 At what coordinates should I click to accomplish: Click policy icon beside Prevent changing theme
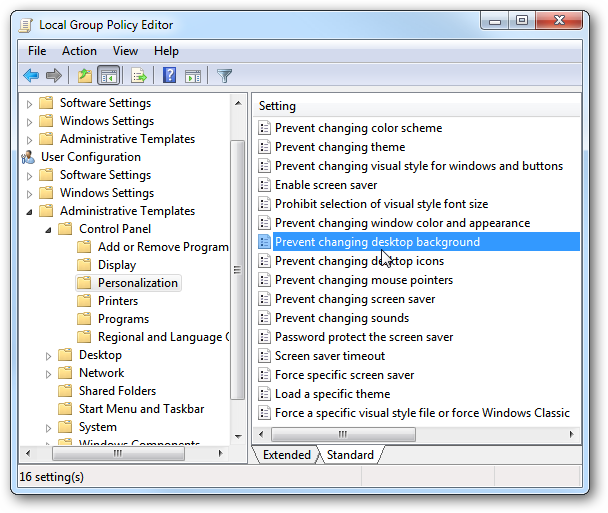264,147
